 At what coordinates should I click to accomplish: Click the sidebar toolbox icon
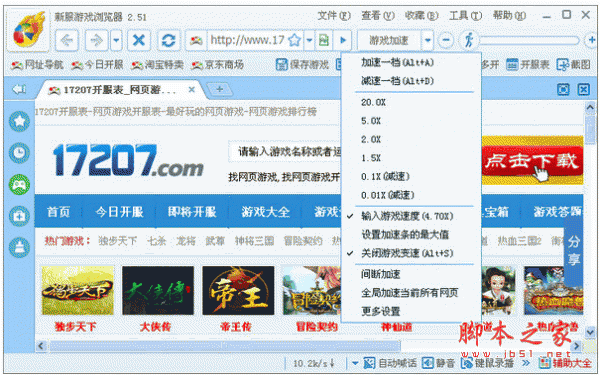coord(20,216)
